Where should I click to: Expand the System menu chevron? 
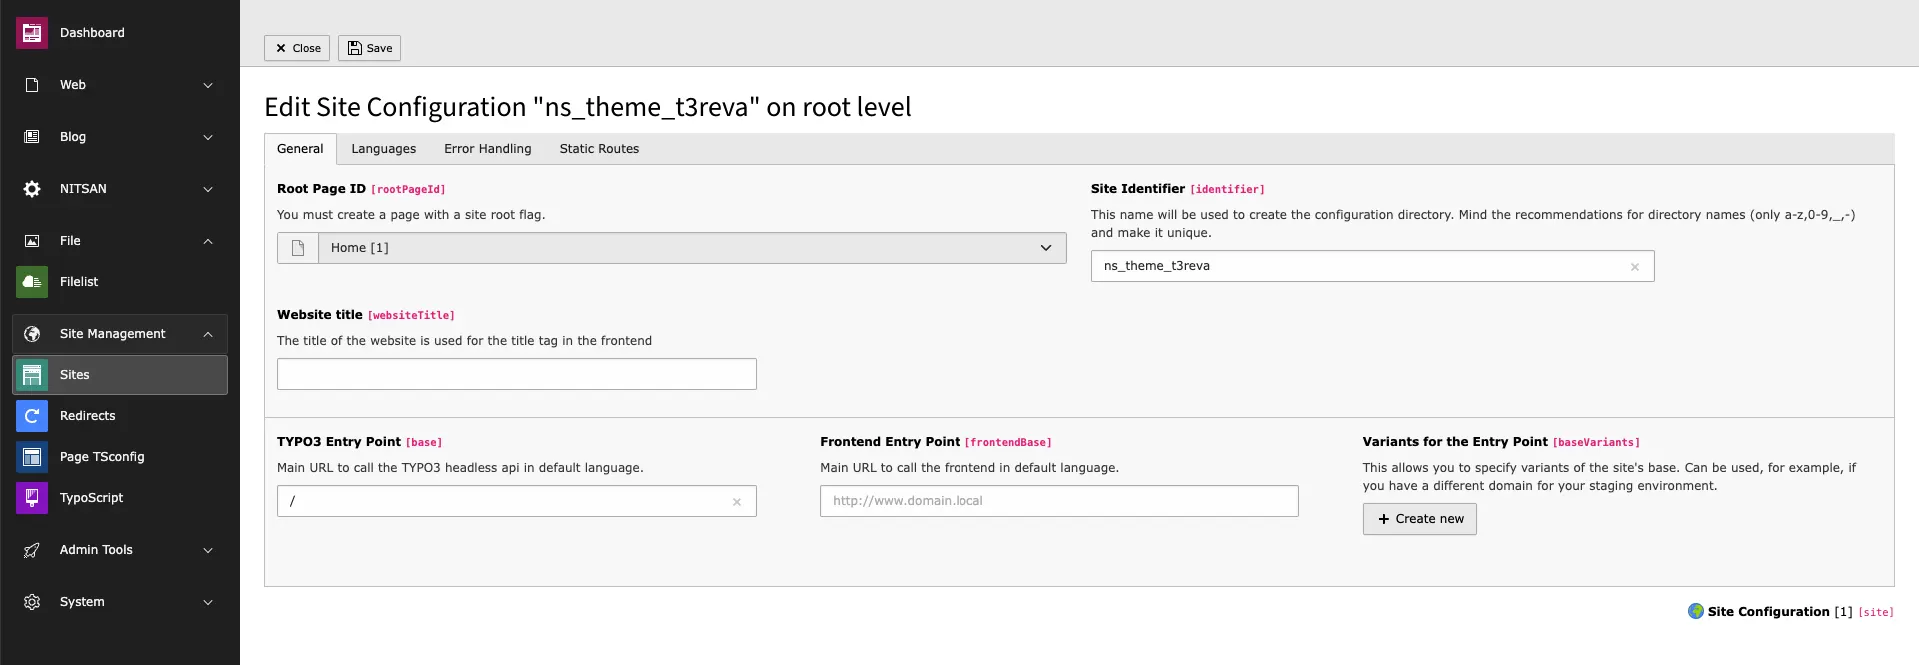[208, 602]
